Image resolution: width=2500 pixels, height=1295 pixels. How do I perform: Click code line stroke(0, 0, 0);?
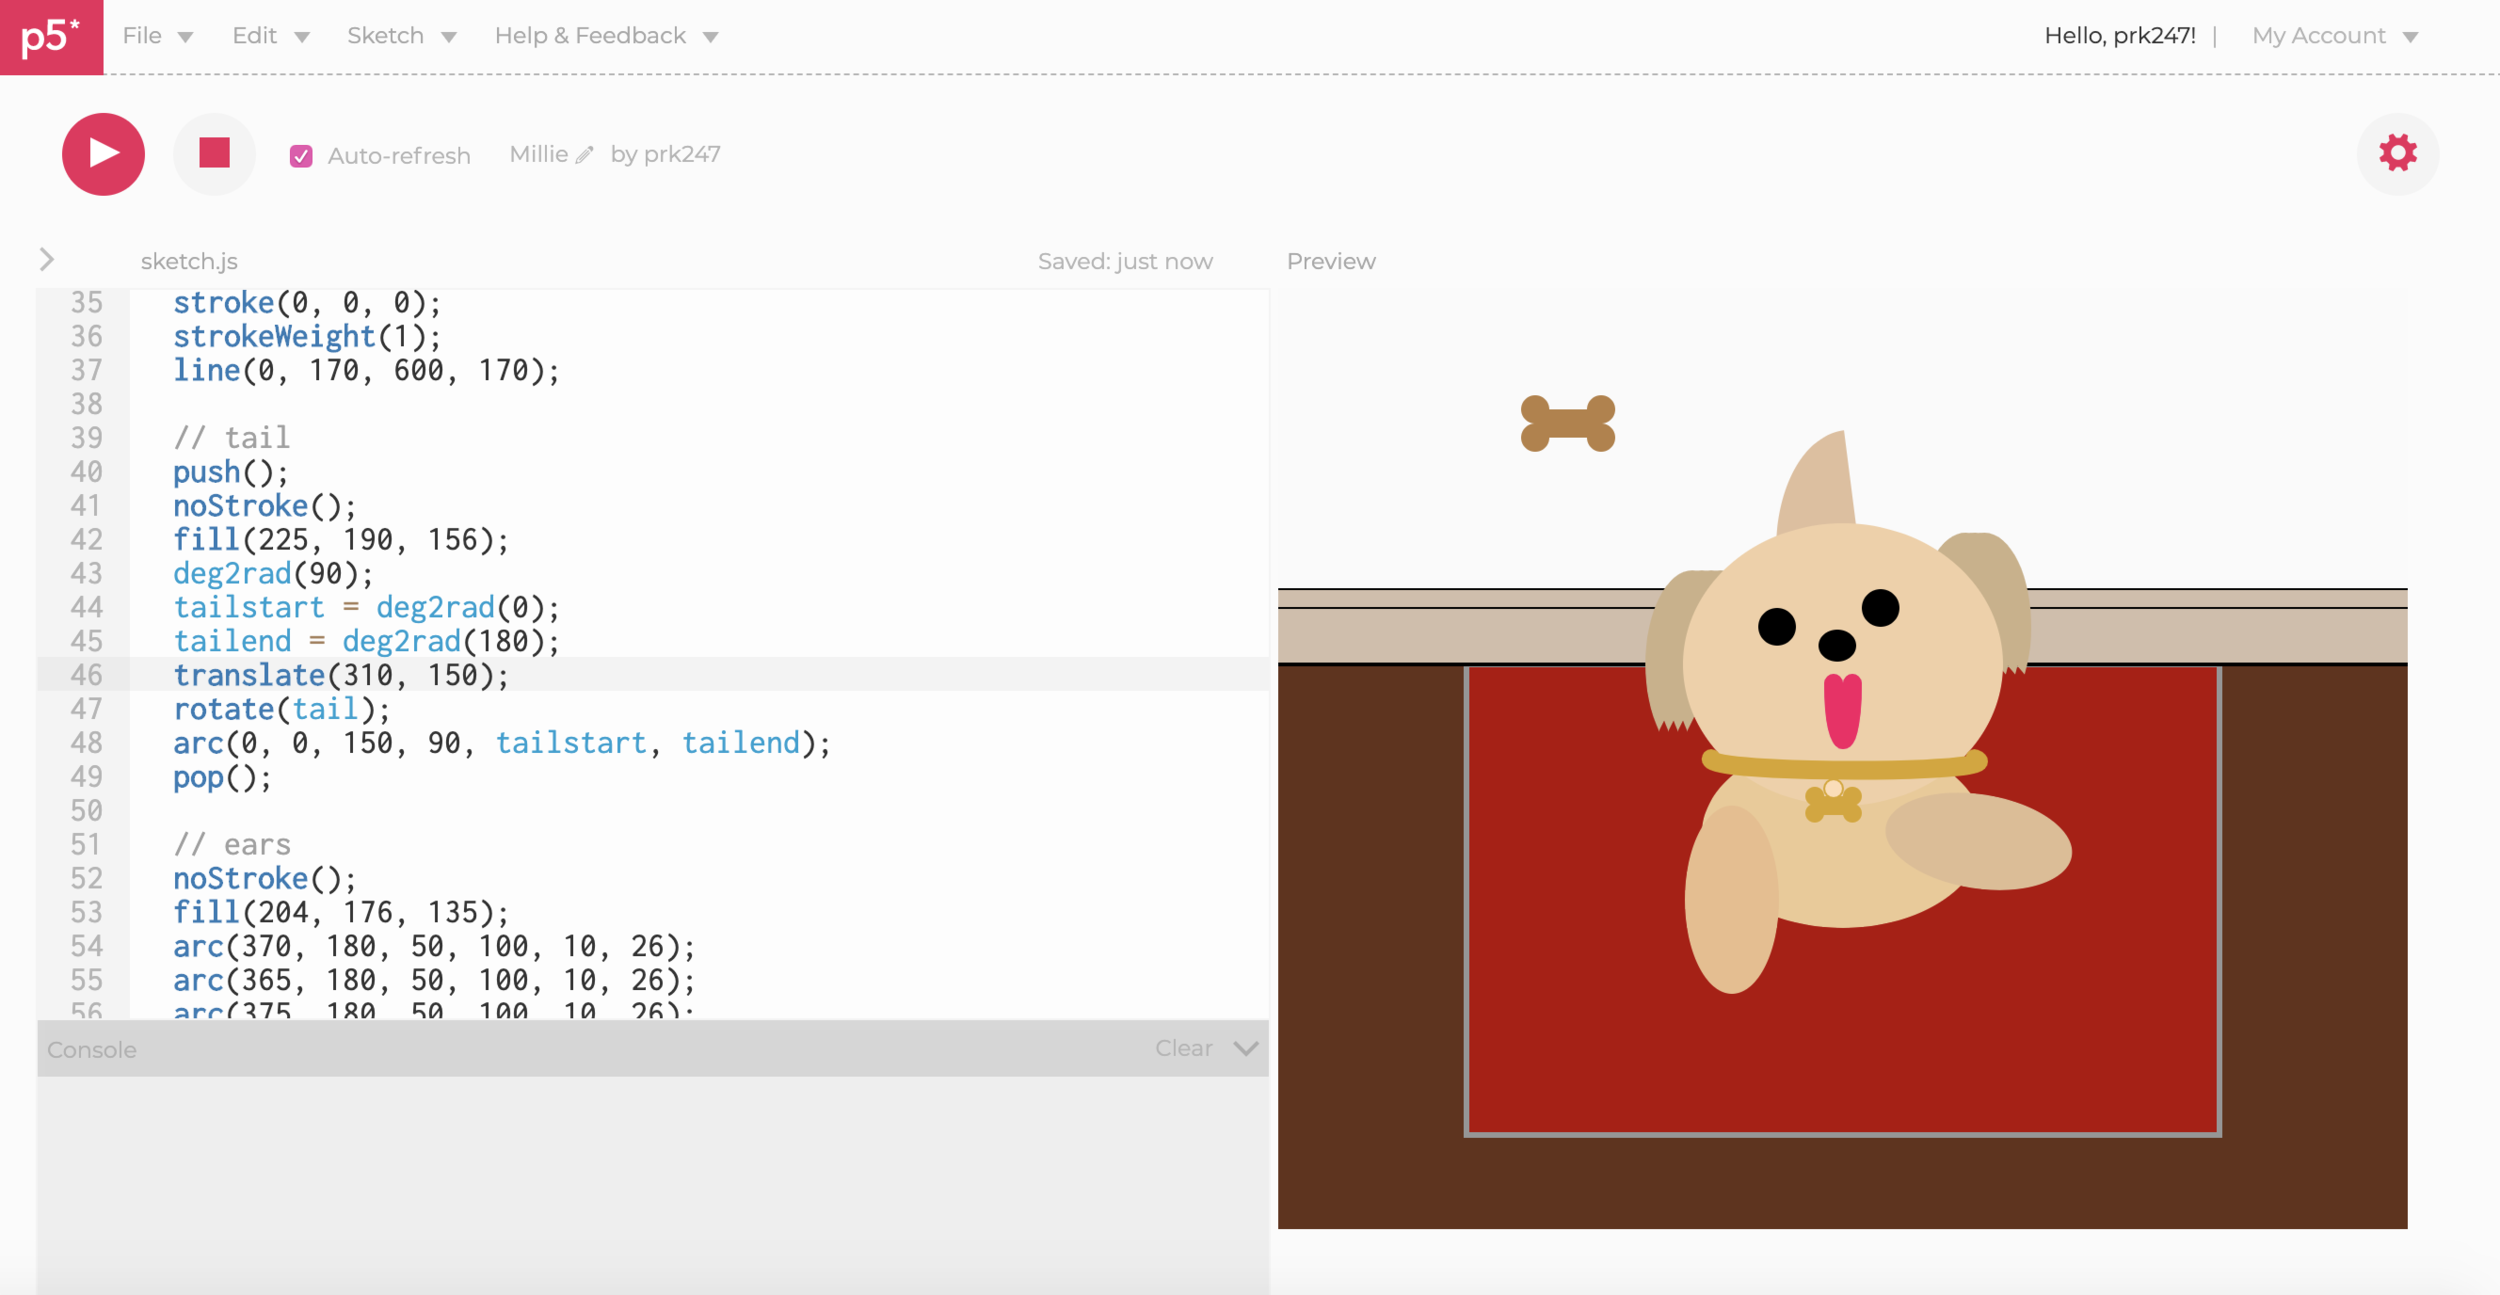coord(306,303)
